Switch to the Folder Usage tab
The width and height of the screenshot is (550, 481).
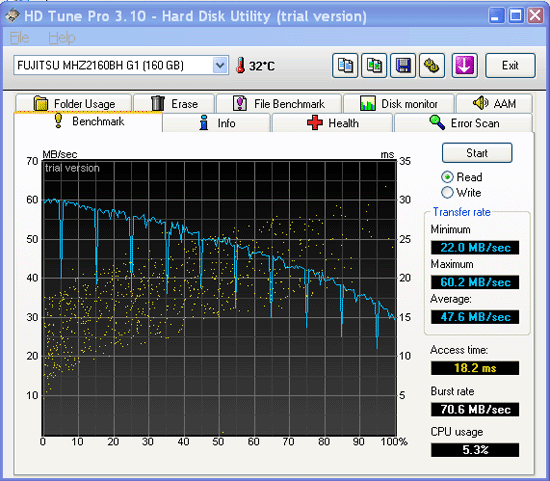coord(73,103)
